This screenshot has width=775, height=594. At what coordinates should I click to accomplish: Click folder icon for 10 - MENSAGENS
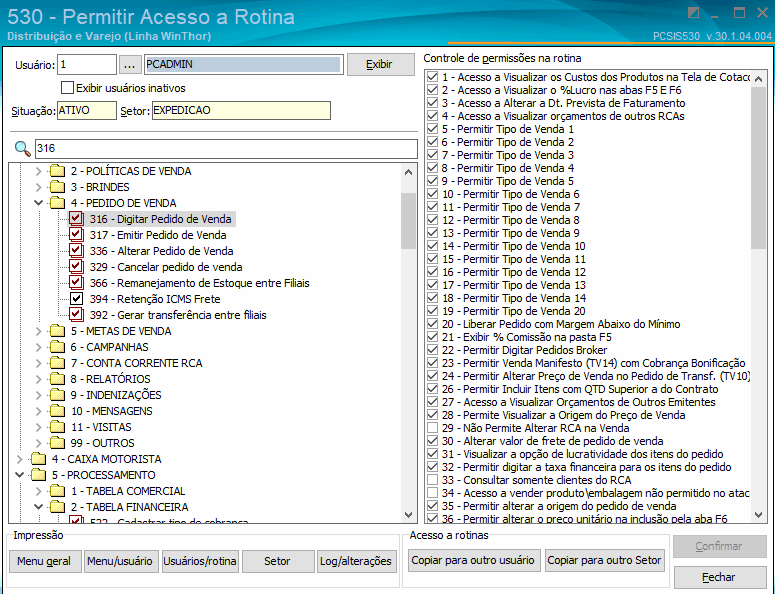[57, 411]
